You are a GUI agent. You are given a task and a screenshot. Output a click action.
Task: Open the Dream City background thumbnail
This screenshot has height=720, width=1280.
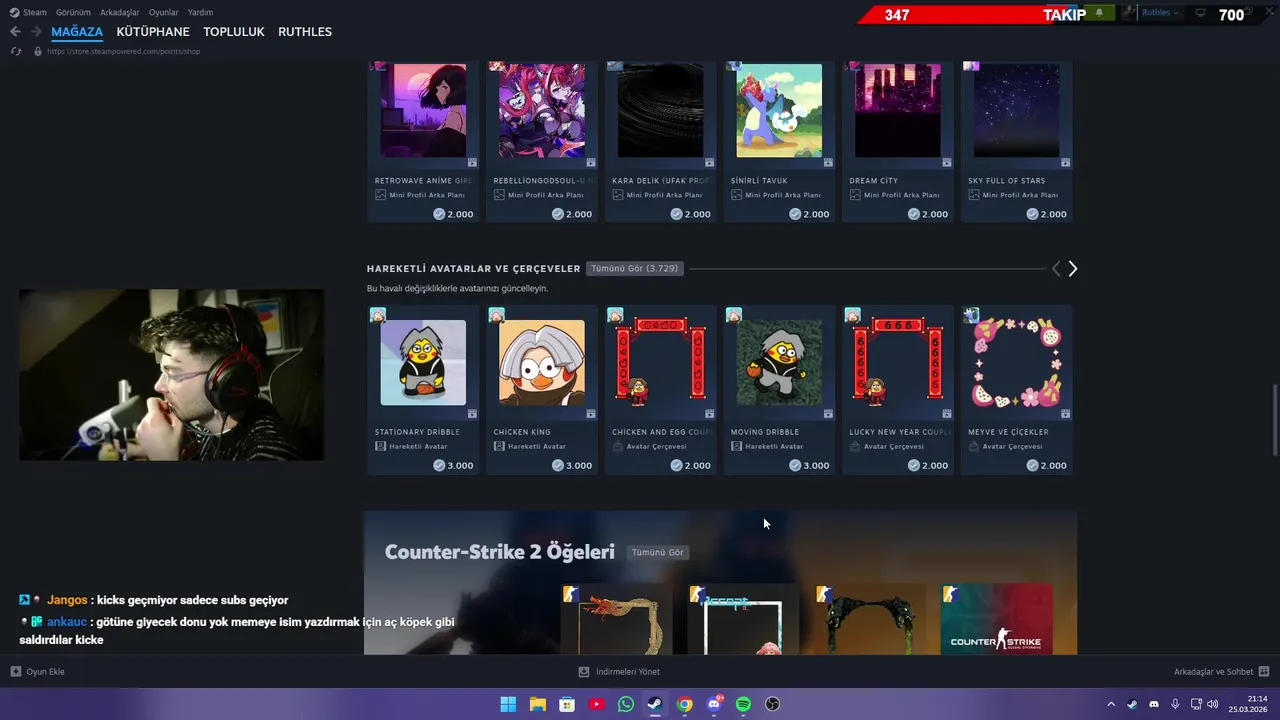(x=898, y=110)
